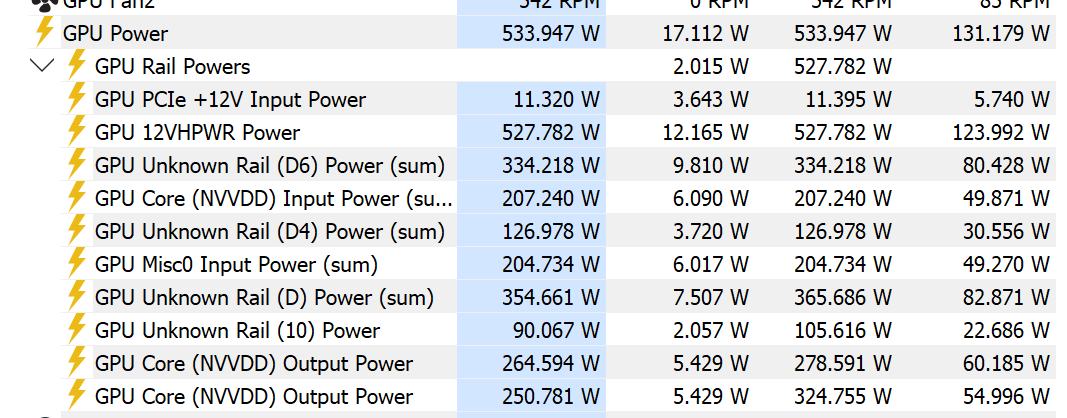Click maximum value 324.755 W

tap(842, 397)
